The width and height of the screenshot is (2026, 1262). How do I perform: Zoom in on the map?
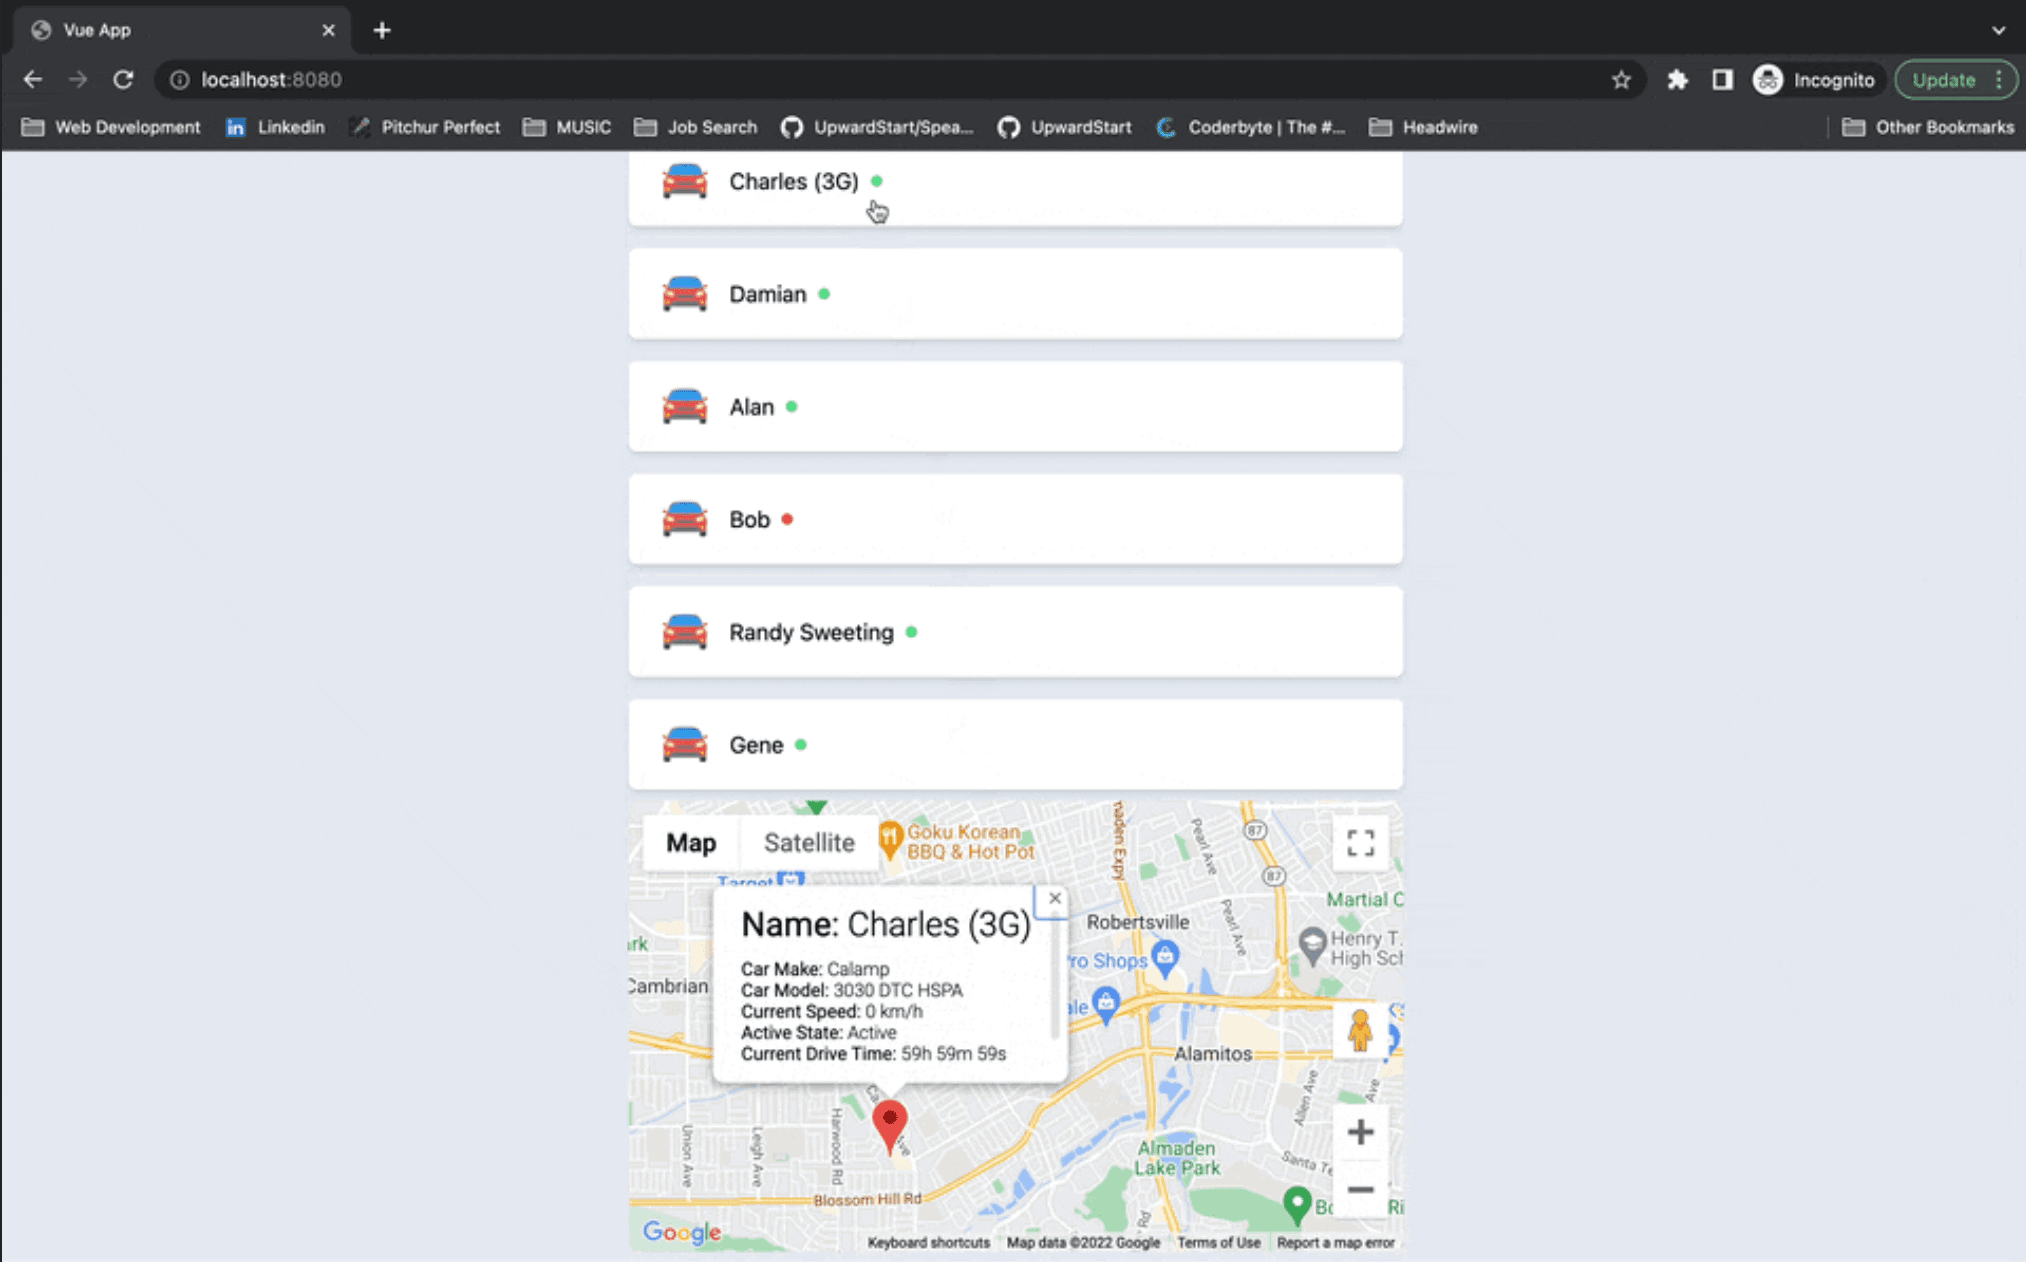click(x=1360, y=1132)
